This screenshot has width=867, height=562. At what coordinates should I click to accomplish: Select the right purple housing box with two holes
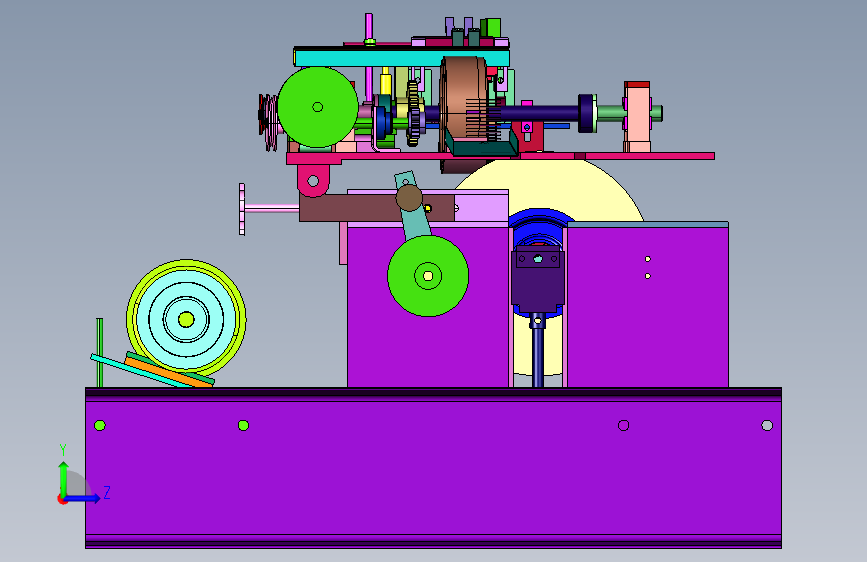647,305
